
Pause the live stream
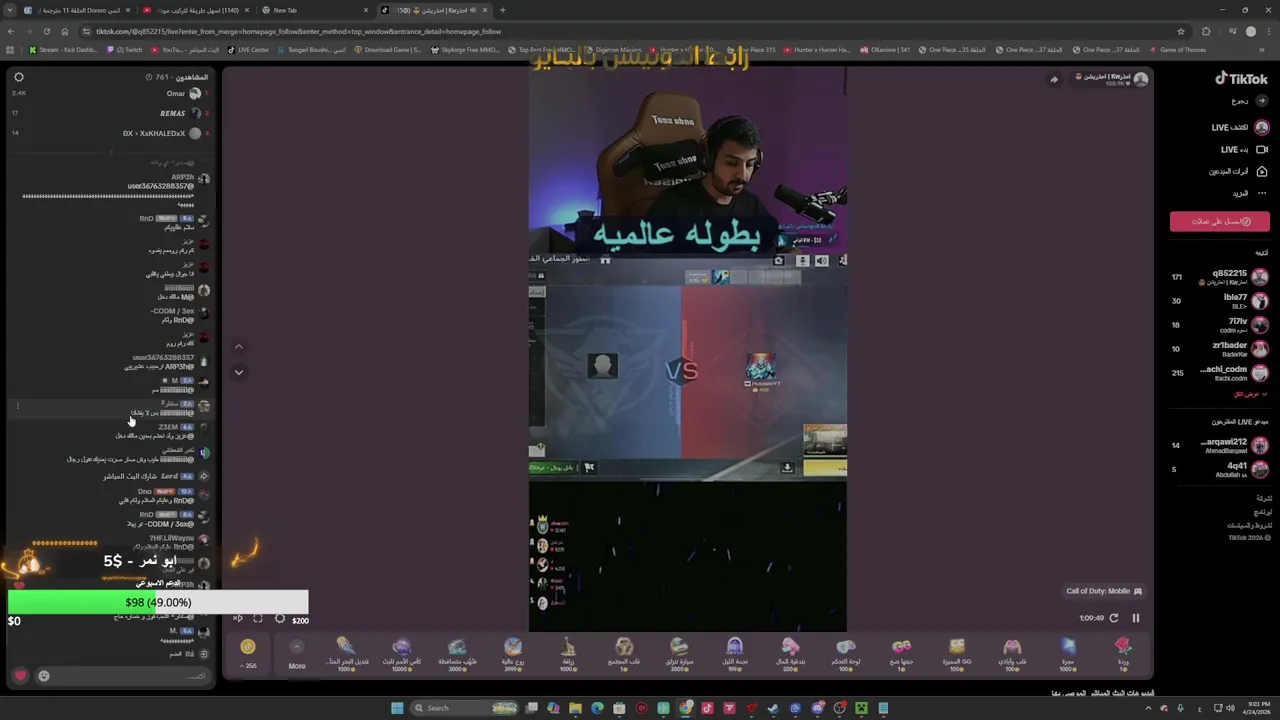click(x=1135, y=618)
